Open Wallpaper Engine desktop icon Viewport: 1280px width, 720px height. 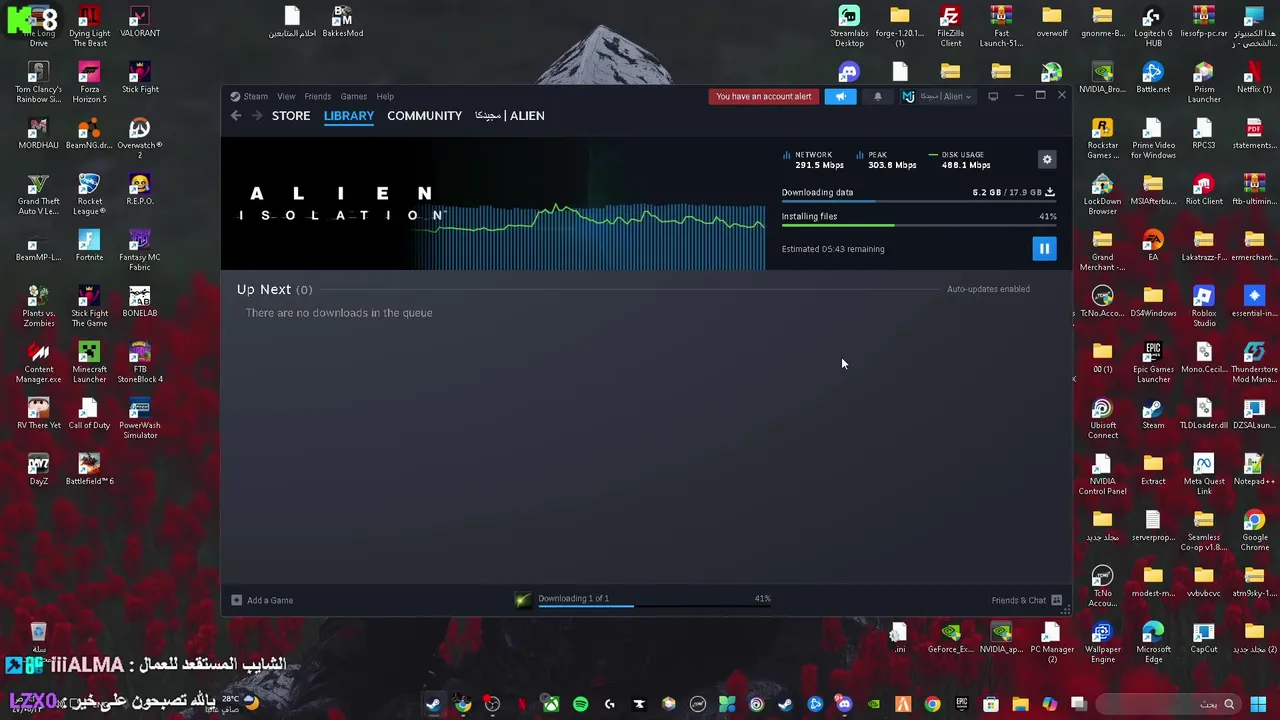click(x=1102, y=642)
